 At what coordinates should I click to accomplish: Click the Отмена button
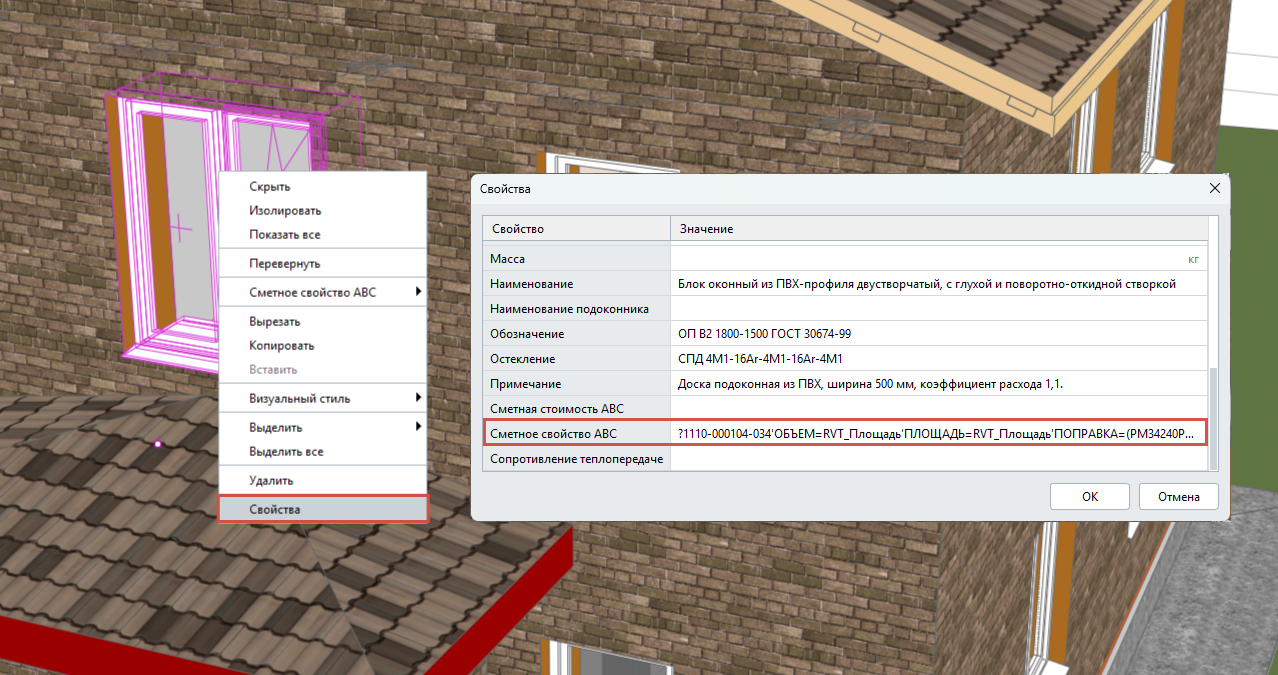point(1178,496)
